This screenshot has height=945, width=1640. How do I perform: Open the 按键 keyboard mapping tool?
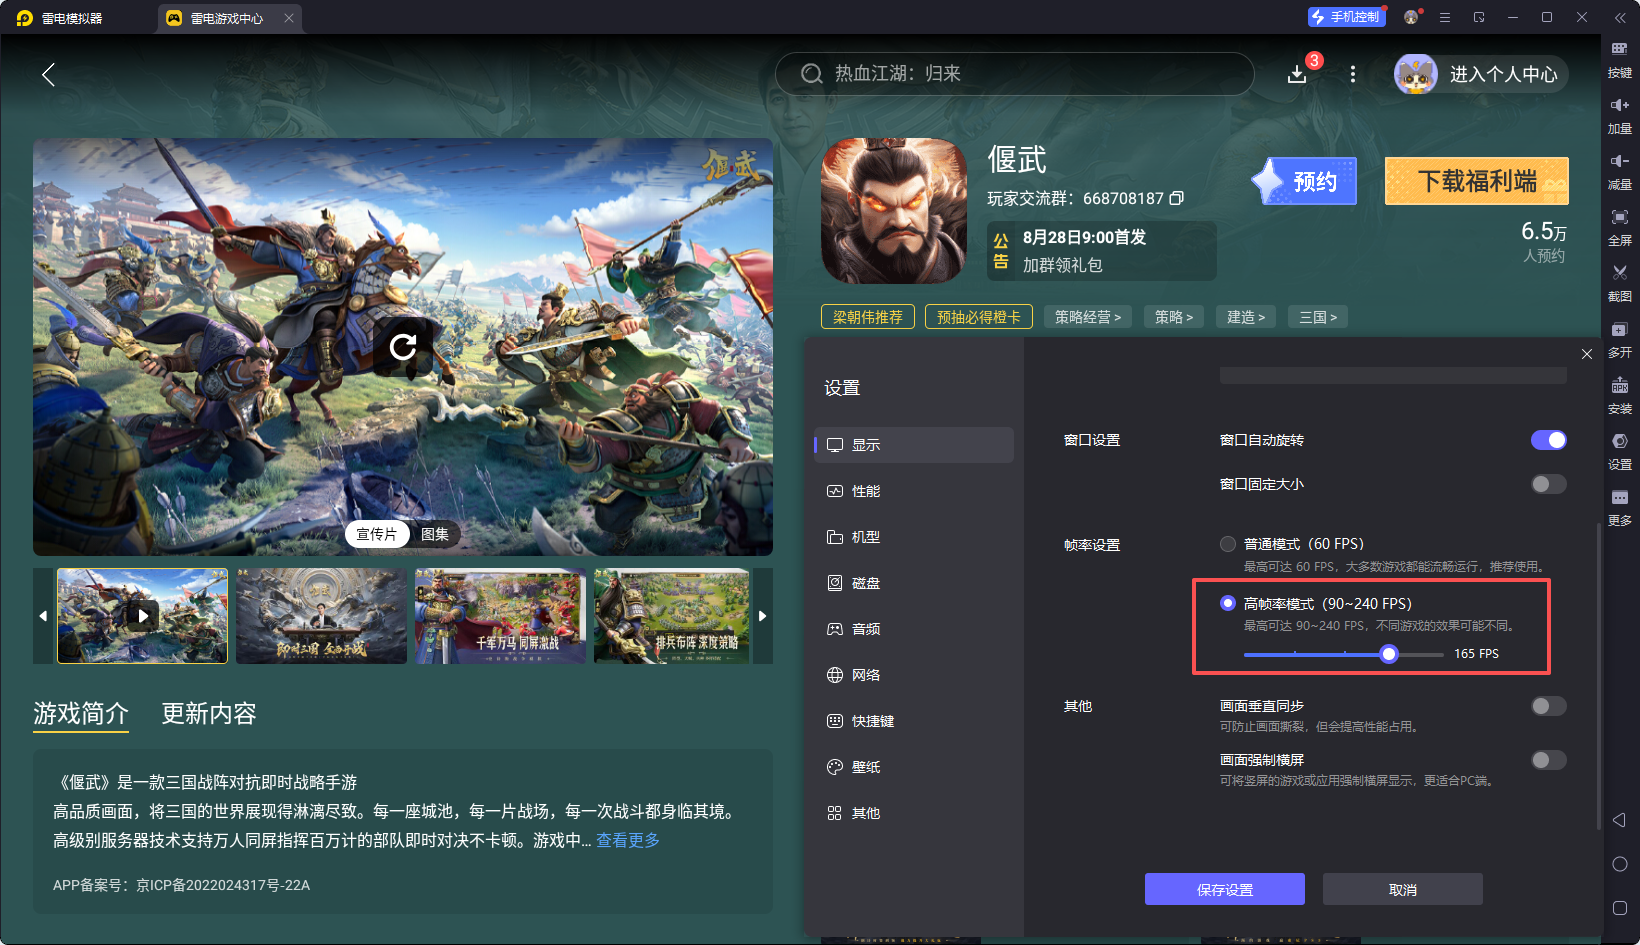coord(1620,57)
